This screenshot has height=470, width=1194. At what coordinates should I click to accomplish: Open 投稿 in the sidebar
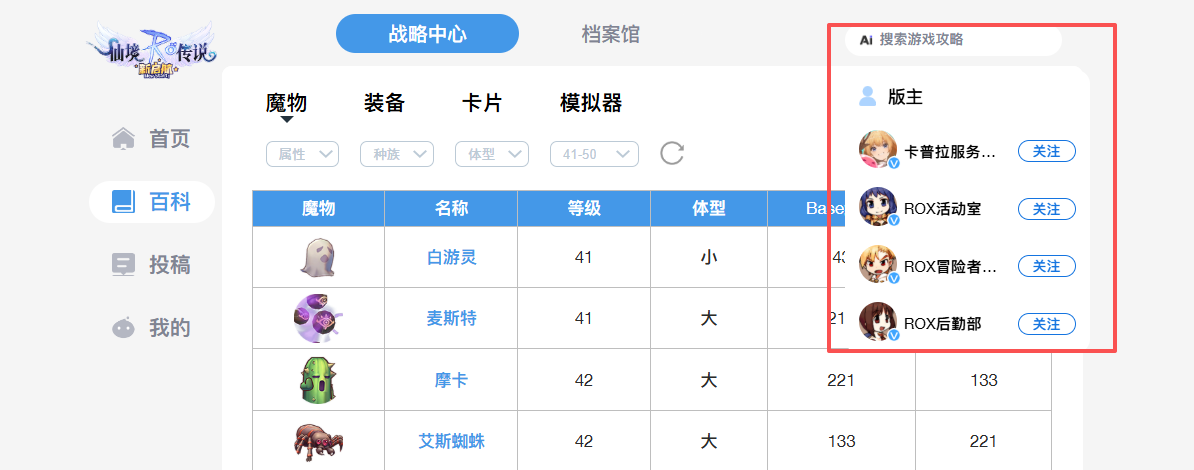point(152,265)
